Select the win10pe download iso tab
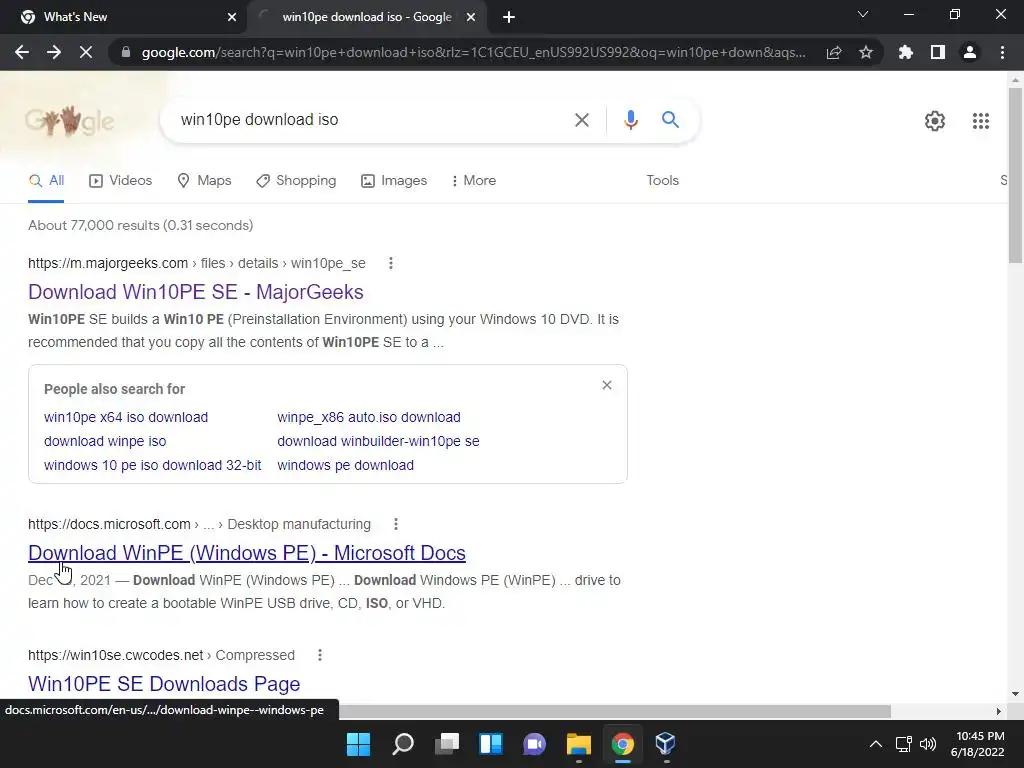Image resolution: width=1024 pixels, height=768 pixels. pyautogui.click(x=366, y=17)
